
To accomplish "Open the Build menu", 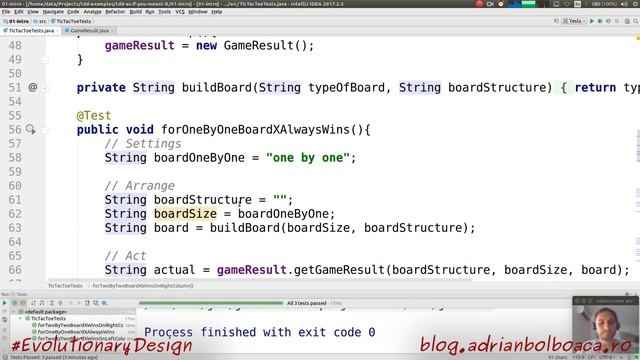I will tap(136, 12).
